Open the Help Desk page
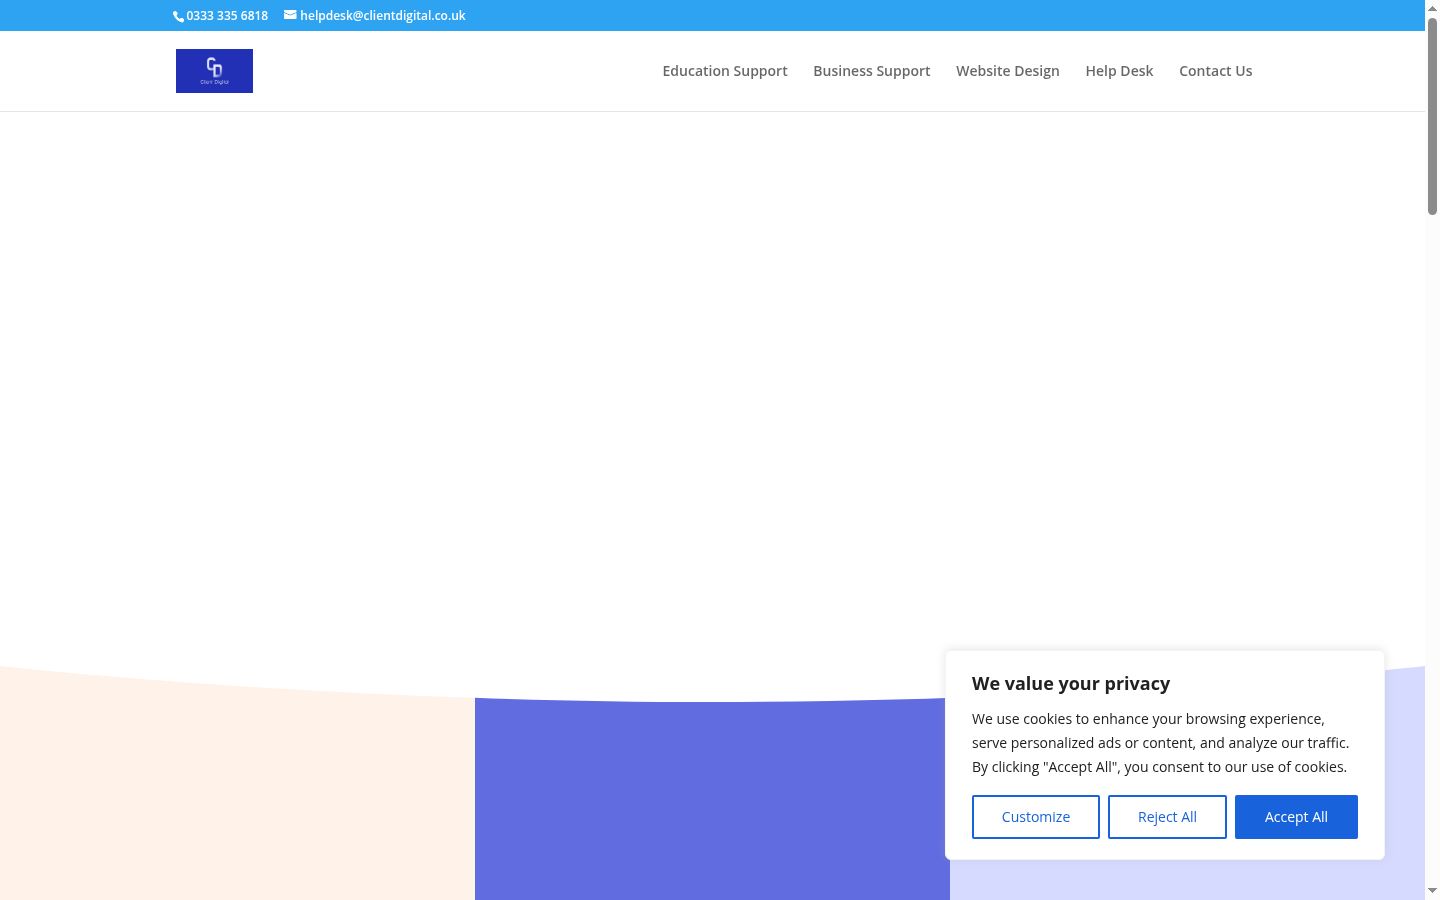 point(1119,71)
